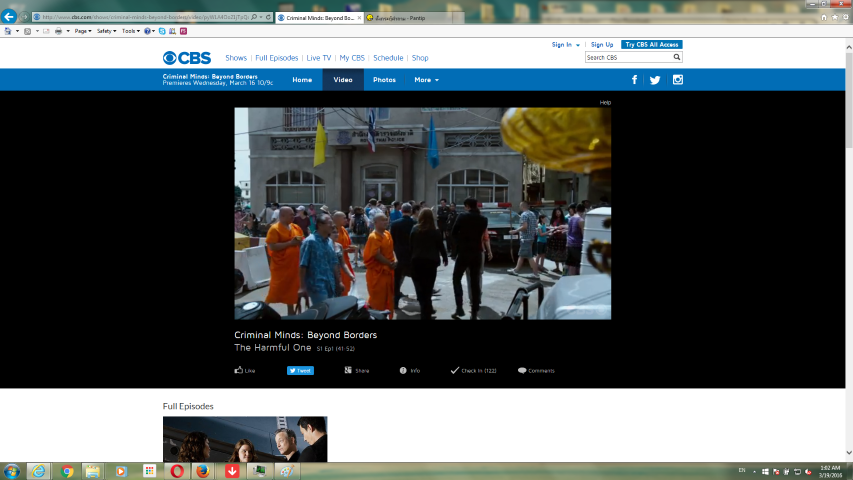Click the search magnifier in the CBS search box
This screenshot has height=480, width=853.
[677, 57]
